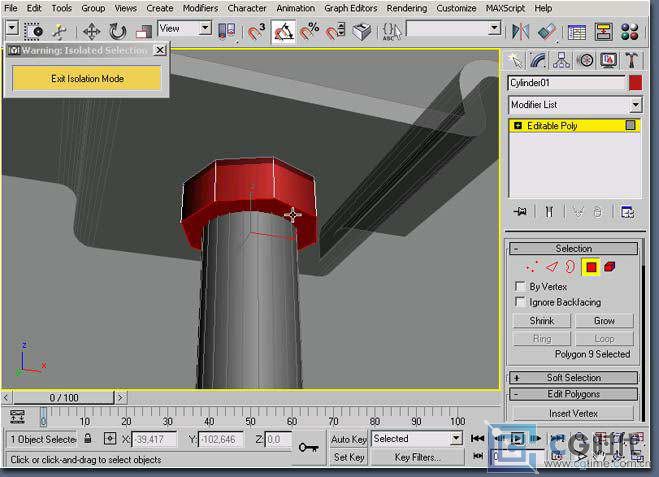659x477 pixels.
Task: Open the Graph Editors menu
Action: pos(351,8)
